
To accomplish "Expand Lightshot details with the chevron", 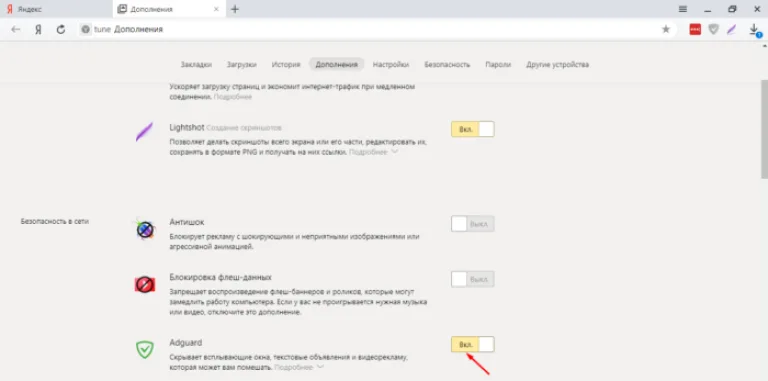I will (x=395, y=152).
